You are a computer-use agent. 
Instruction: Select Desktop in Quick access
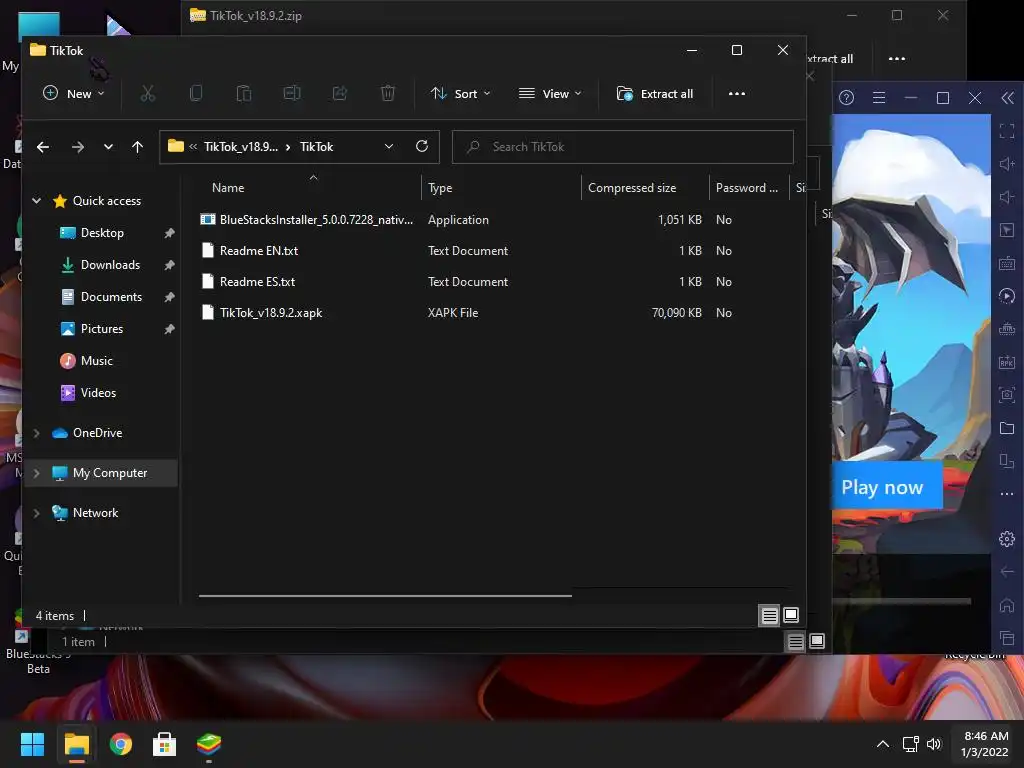click(102, 232)
